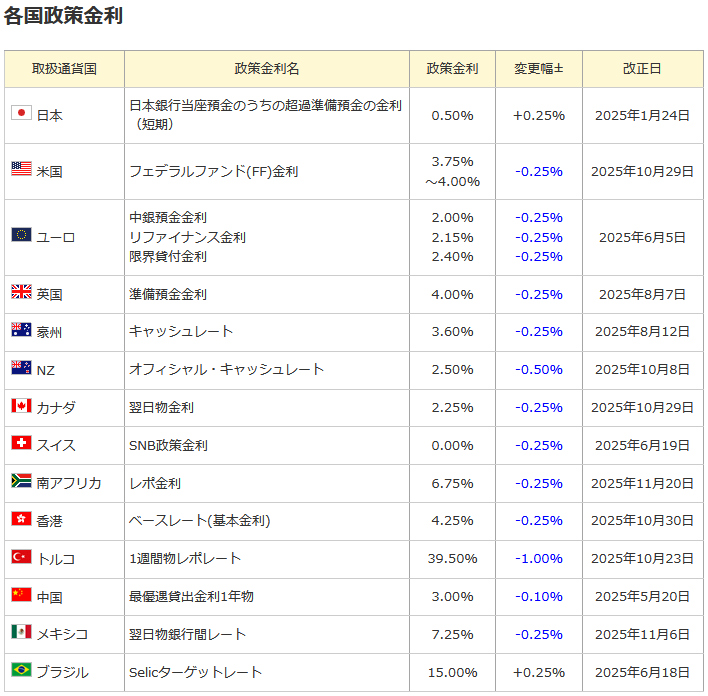Click the Japan flag icon

click(21, 113)
